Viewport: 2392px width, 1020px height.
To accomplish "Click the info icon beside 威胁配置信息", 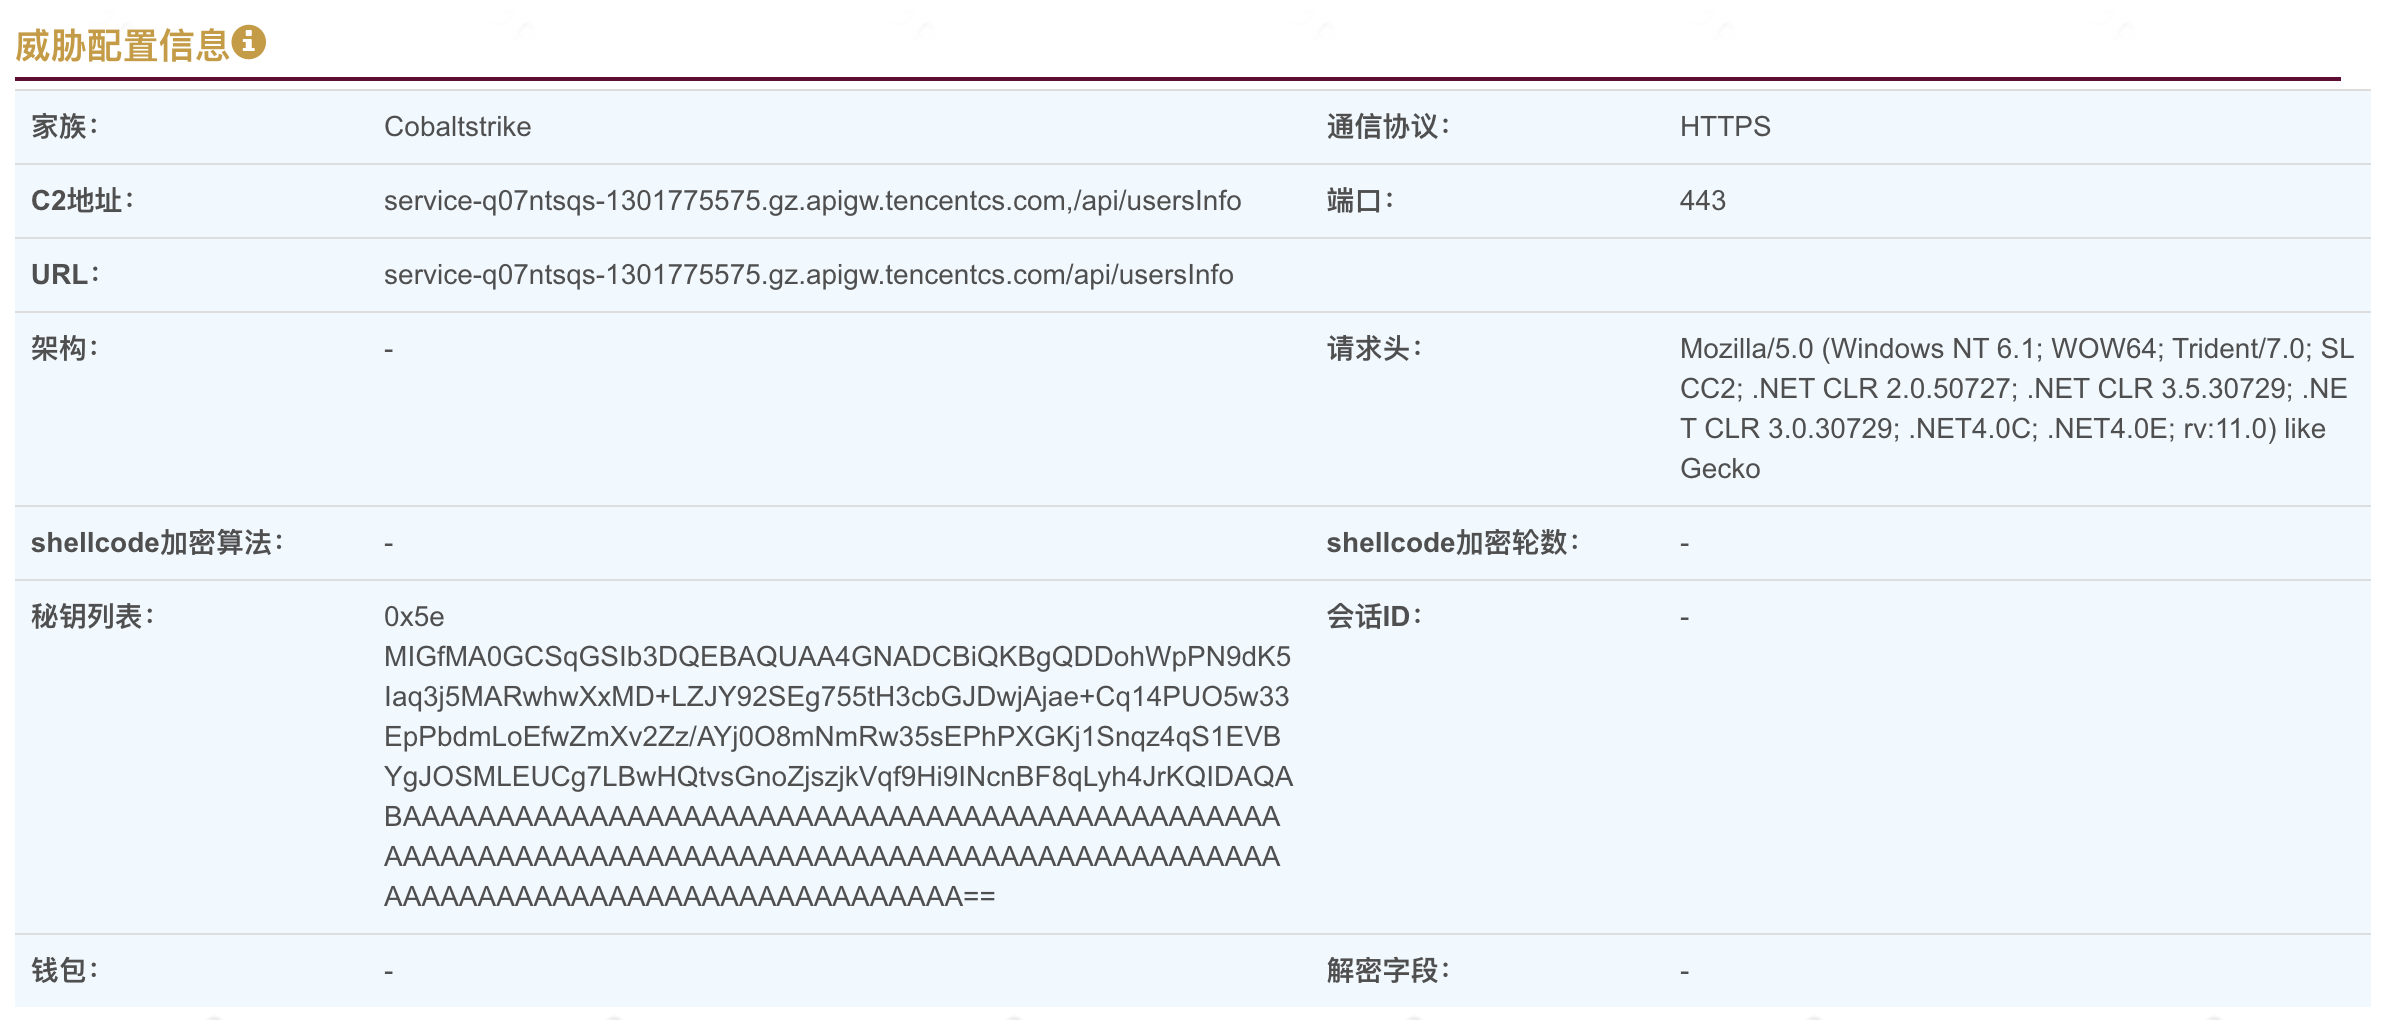I will point(249,42).
